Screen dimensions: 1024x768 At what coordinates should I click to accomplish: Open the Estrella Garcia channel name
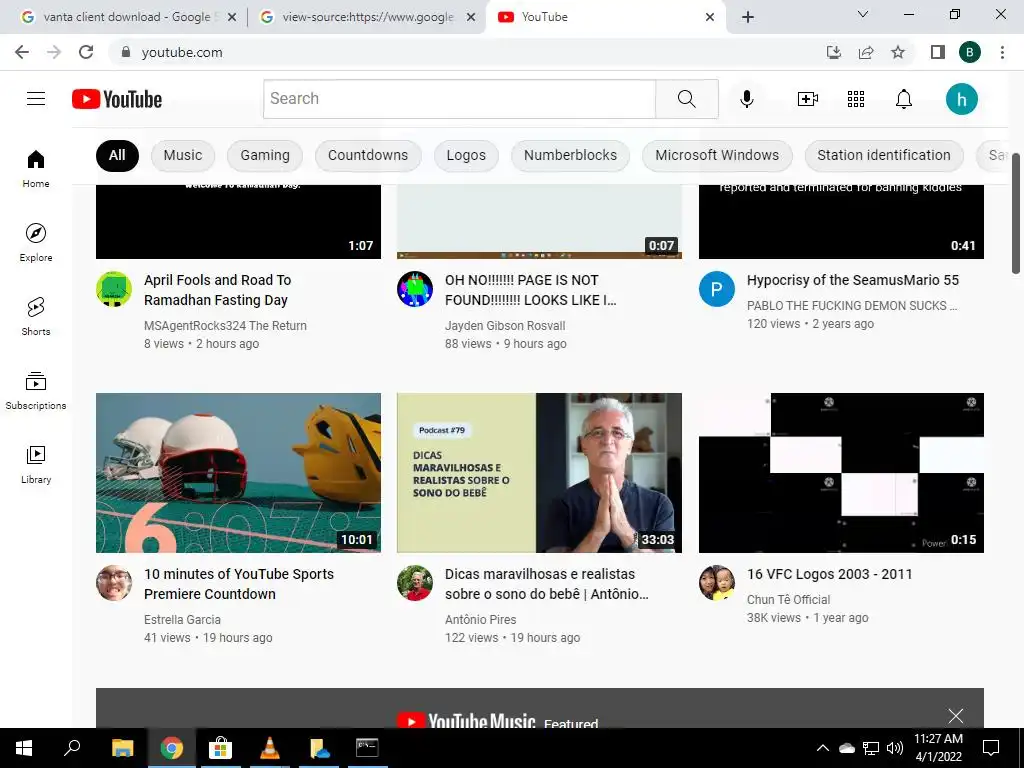(182, 619)
